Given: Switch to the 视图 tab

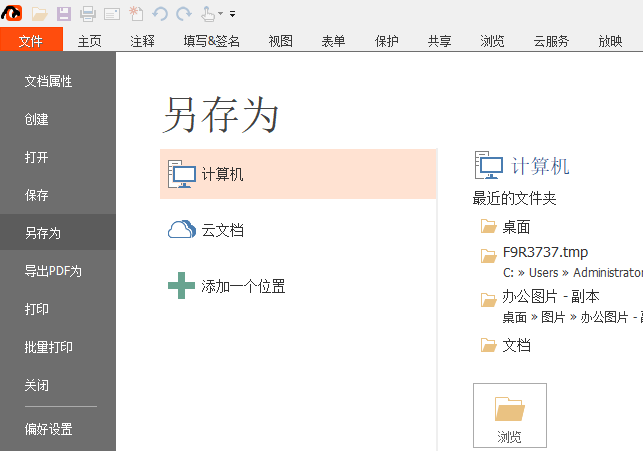Looking at the screenshot, I should coord(280,41).
